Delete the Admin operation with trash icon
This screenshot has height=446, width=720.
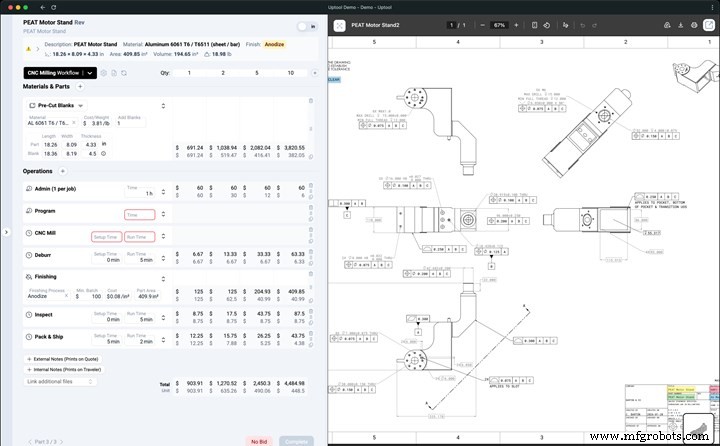tap(311, 186)
